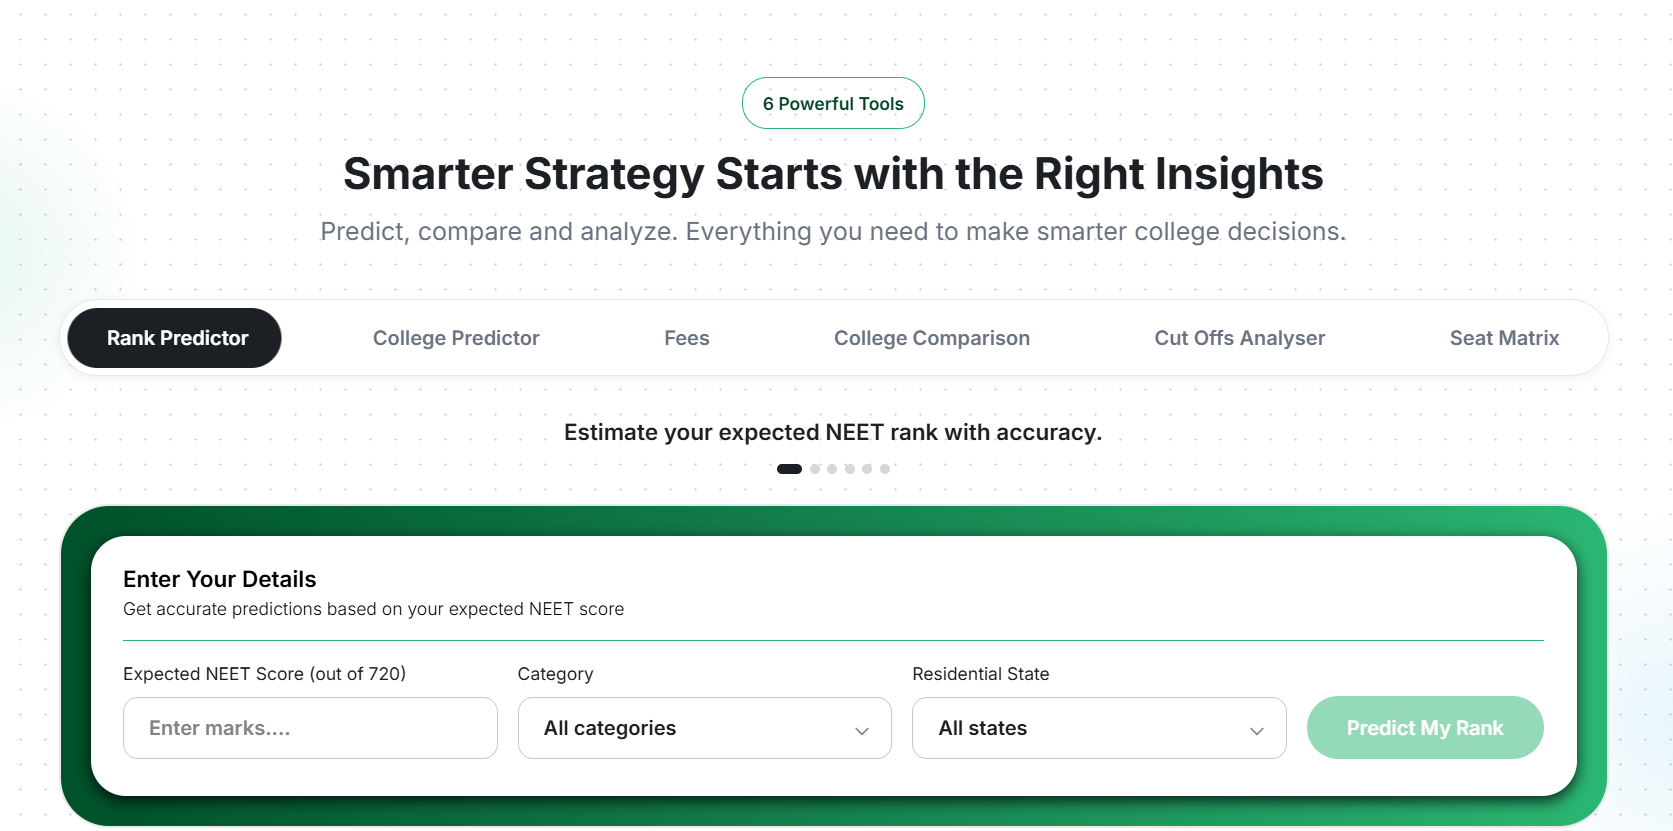Screen dimensions: 1673x831
Task: Jump to the second carousel dot
Action: click(x=815, y=468)
